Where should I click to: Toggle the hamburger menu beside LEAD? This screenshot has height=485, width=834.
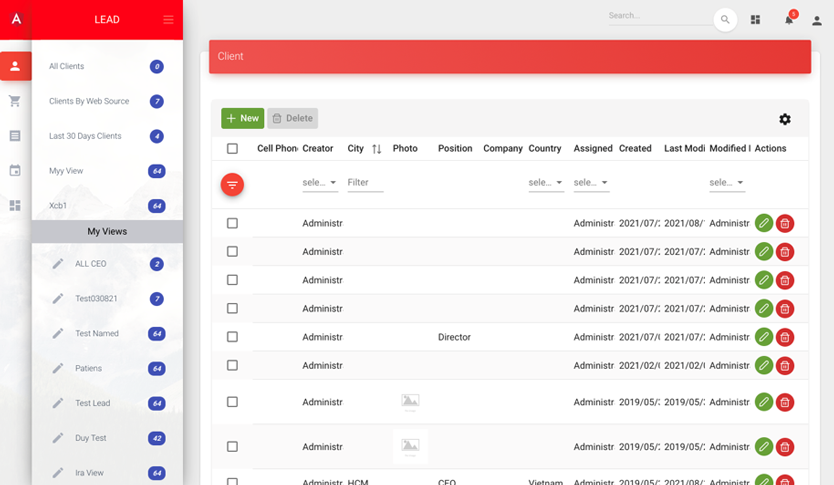tap(168, 20)
